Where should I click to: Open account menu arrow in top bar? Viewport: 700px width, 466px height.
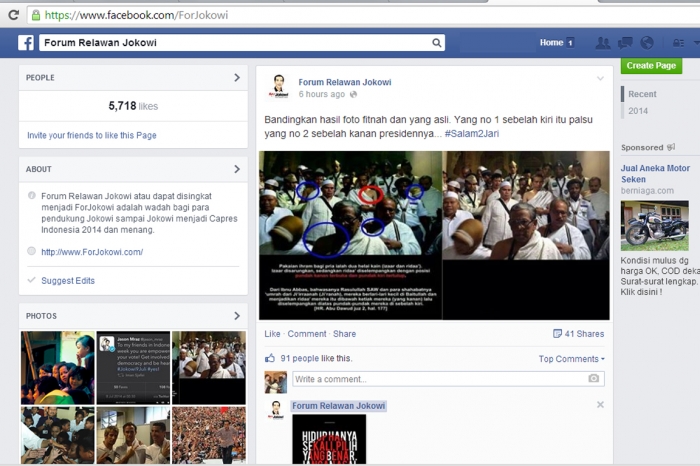[696, 43]
